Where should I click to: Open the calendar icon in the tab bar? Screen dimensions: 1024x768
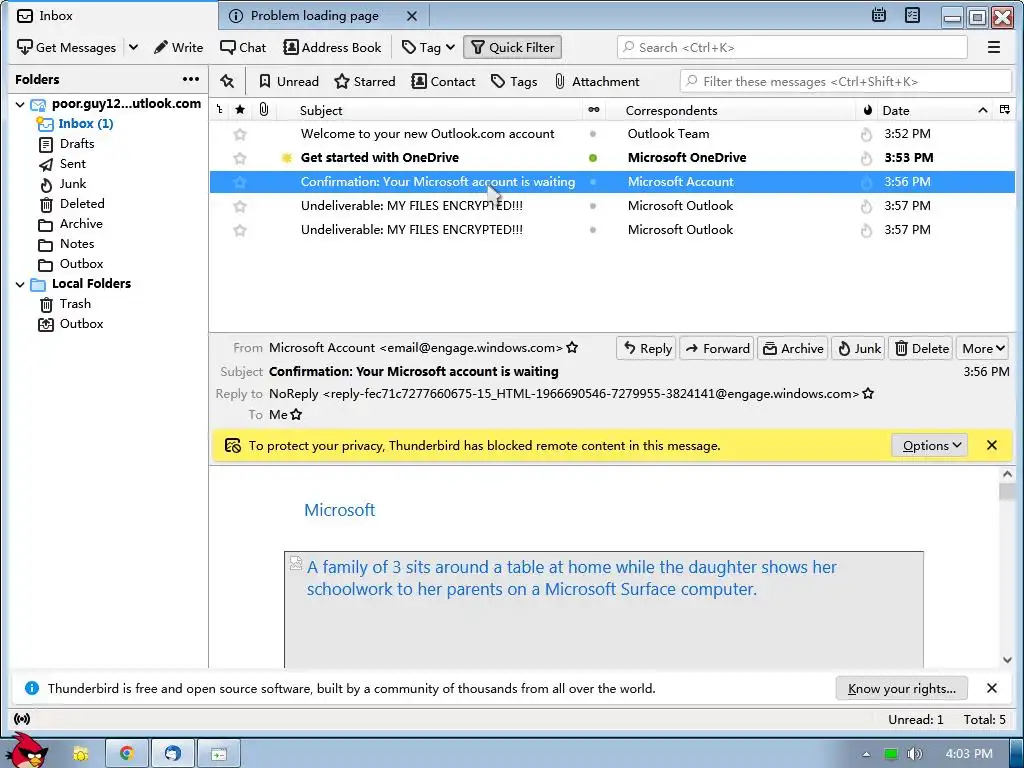point(879,15)
